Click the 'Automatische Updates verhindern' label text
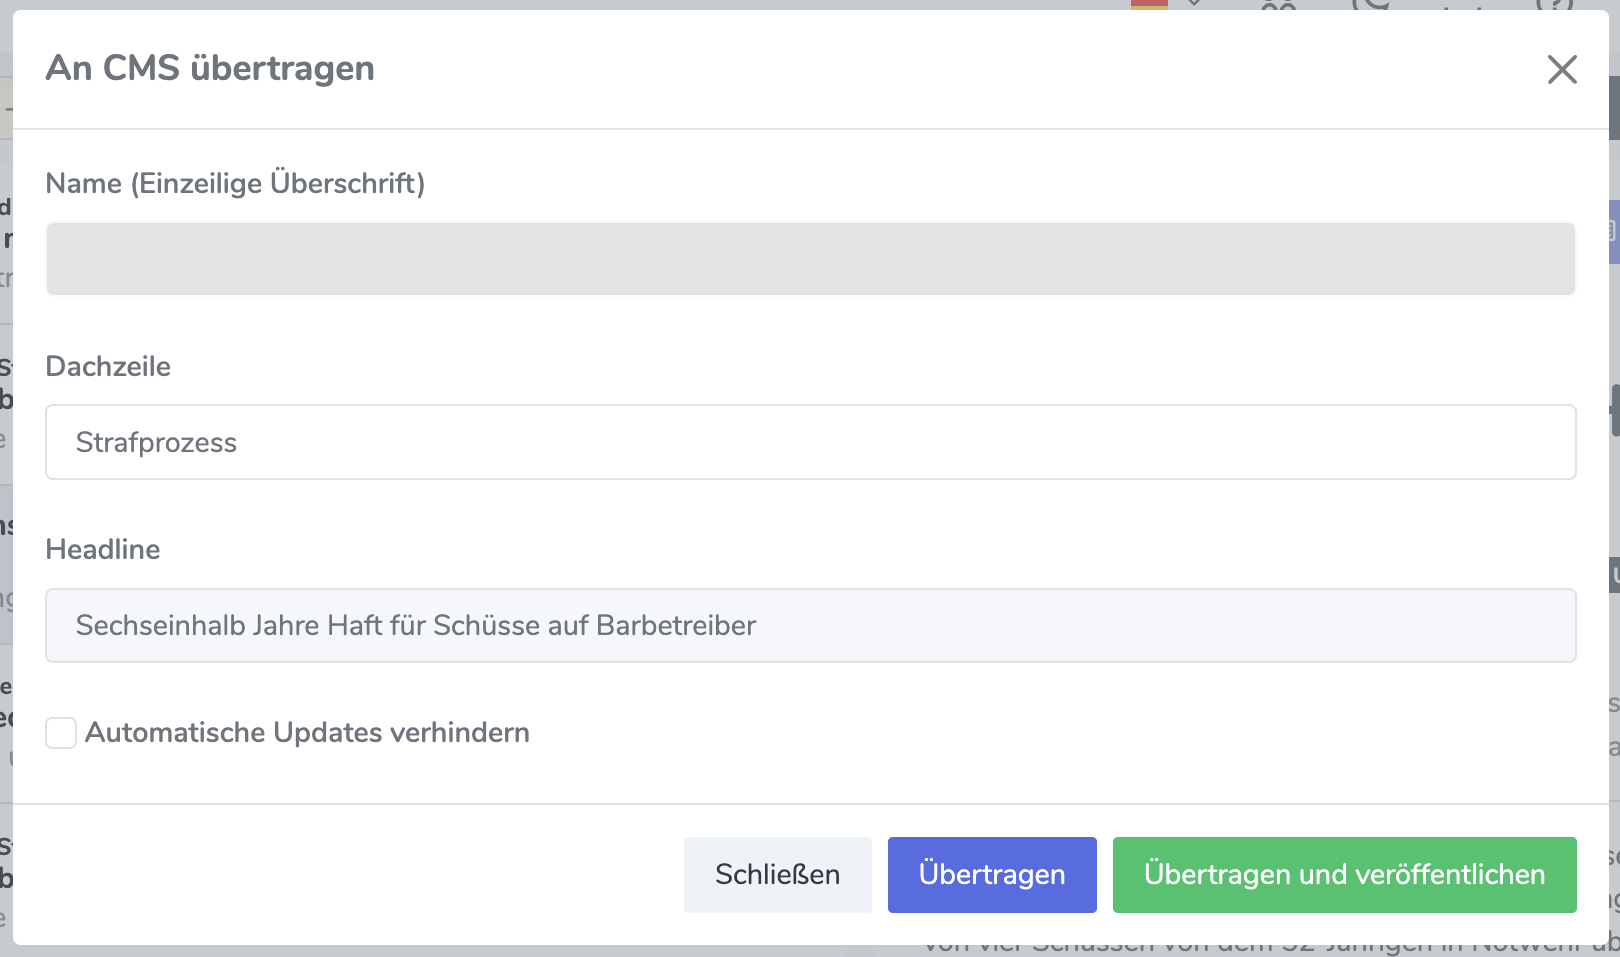Screen dimensions: 1620x957 307,733
